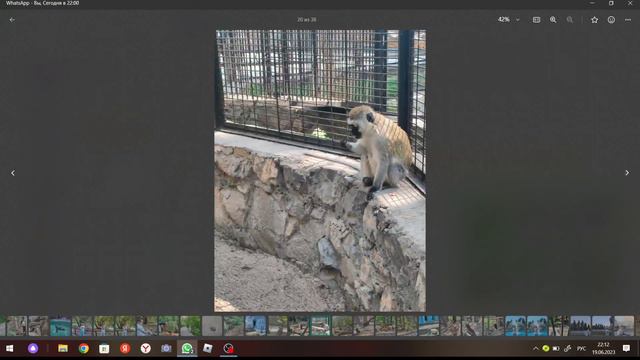
Task: Open Roblox from the taskbar
Action: (x=208, y=349)
